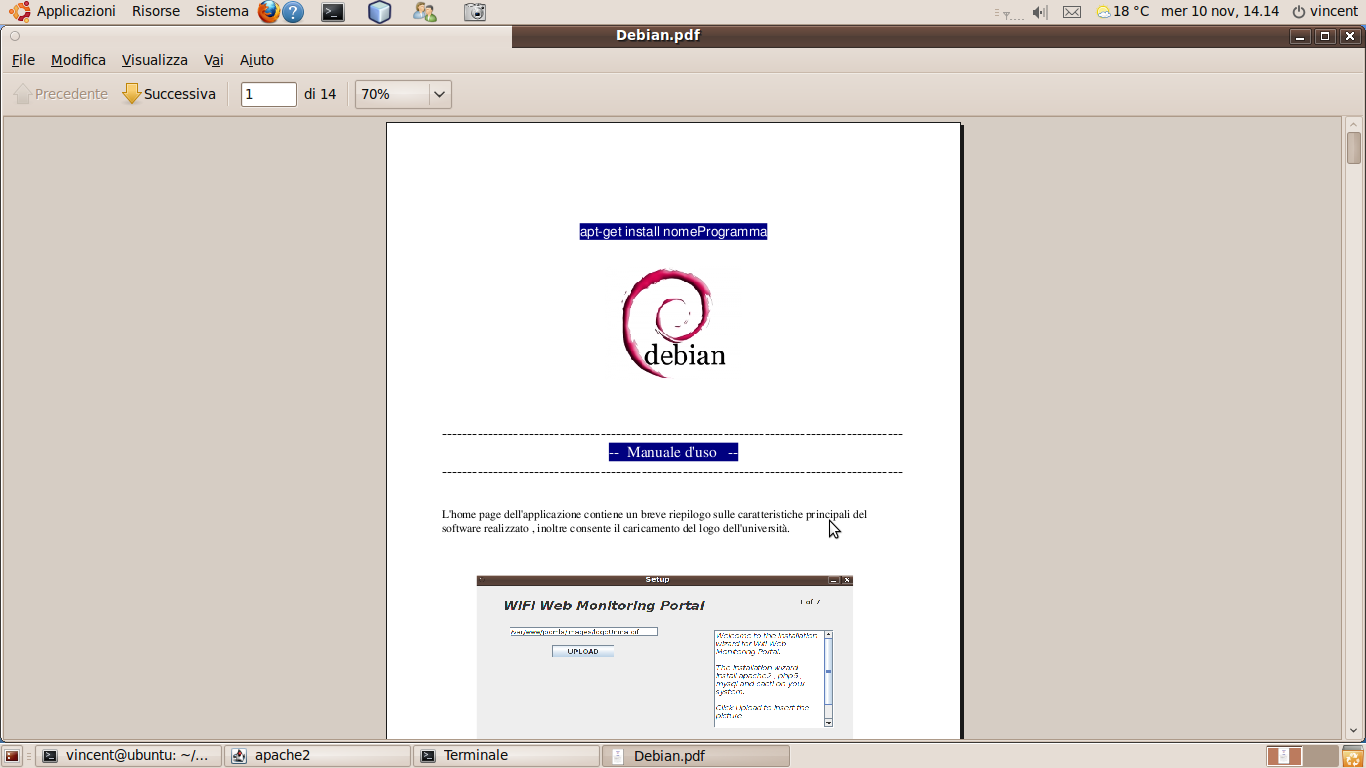Open the blue cube VirtualBox launcher
This screenshot has height=768, width=1366.
pyautogui.click(x=379, y=12)
